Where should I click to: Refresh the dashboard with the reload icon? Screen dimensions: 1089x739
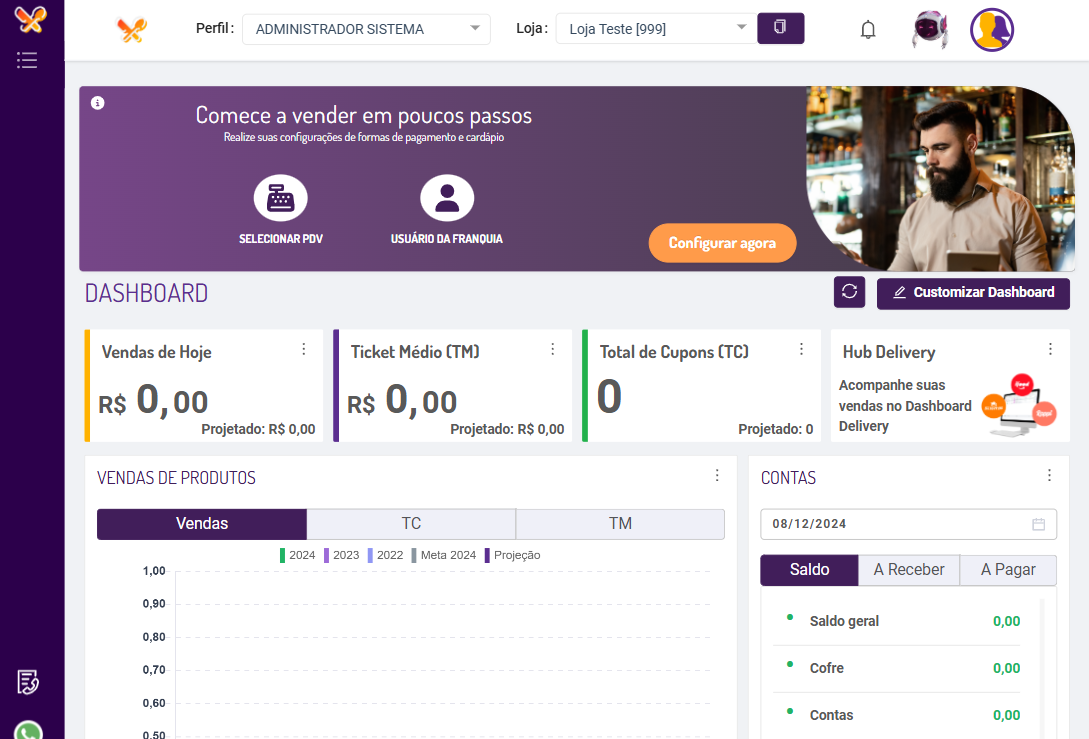(x=849, y=292)
